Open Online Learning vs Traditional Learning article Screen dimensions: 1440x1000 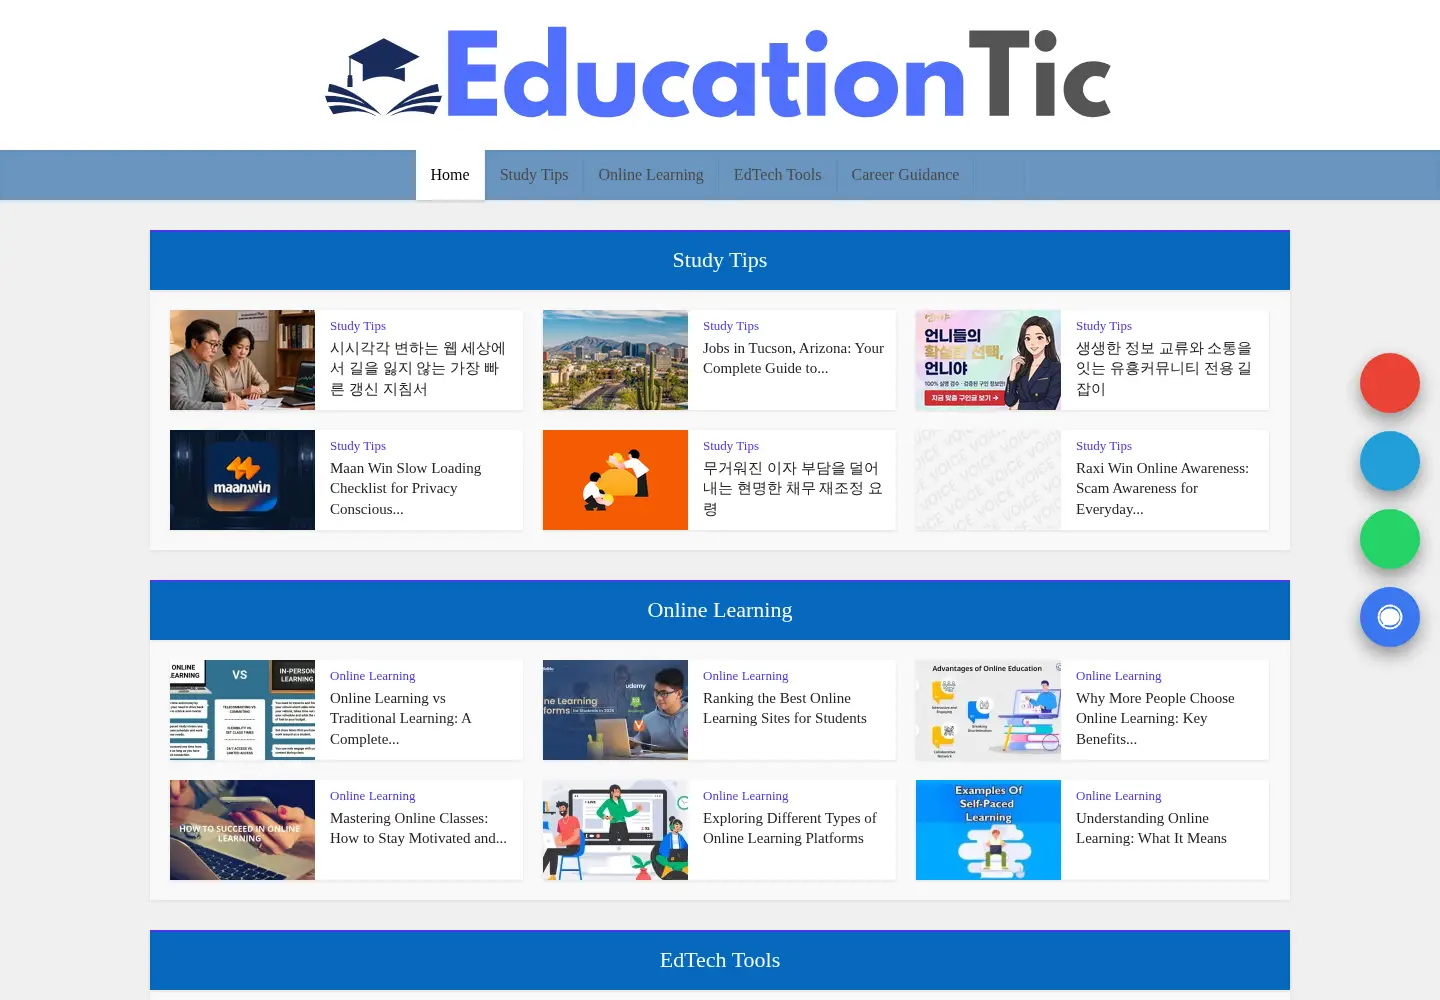coord(401,718)
